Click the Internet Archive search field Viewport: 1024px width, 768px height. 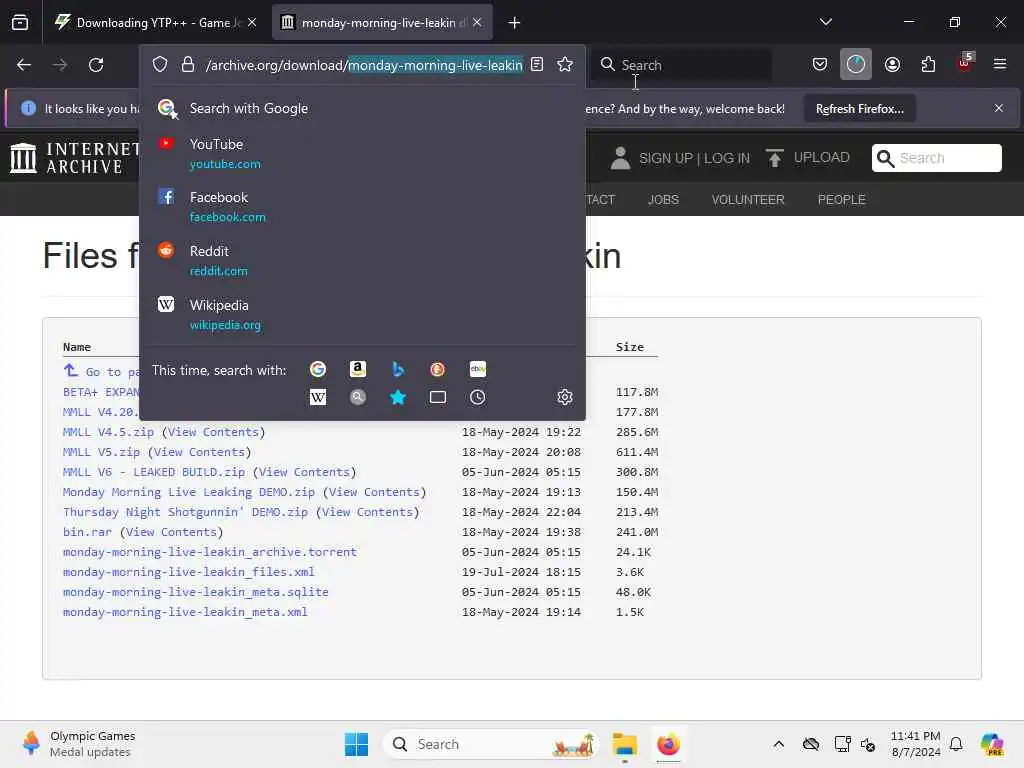click(936, 158)
